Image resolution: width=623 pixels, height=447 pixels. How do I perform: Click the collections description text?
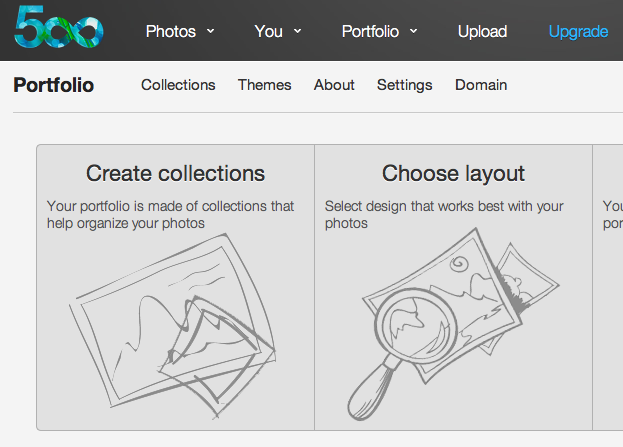coord(170,215)
